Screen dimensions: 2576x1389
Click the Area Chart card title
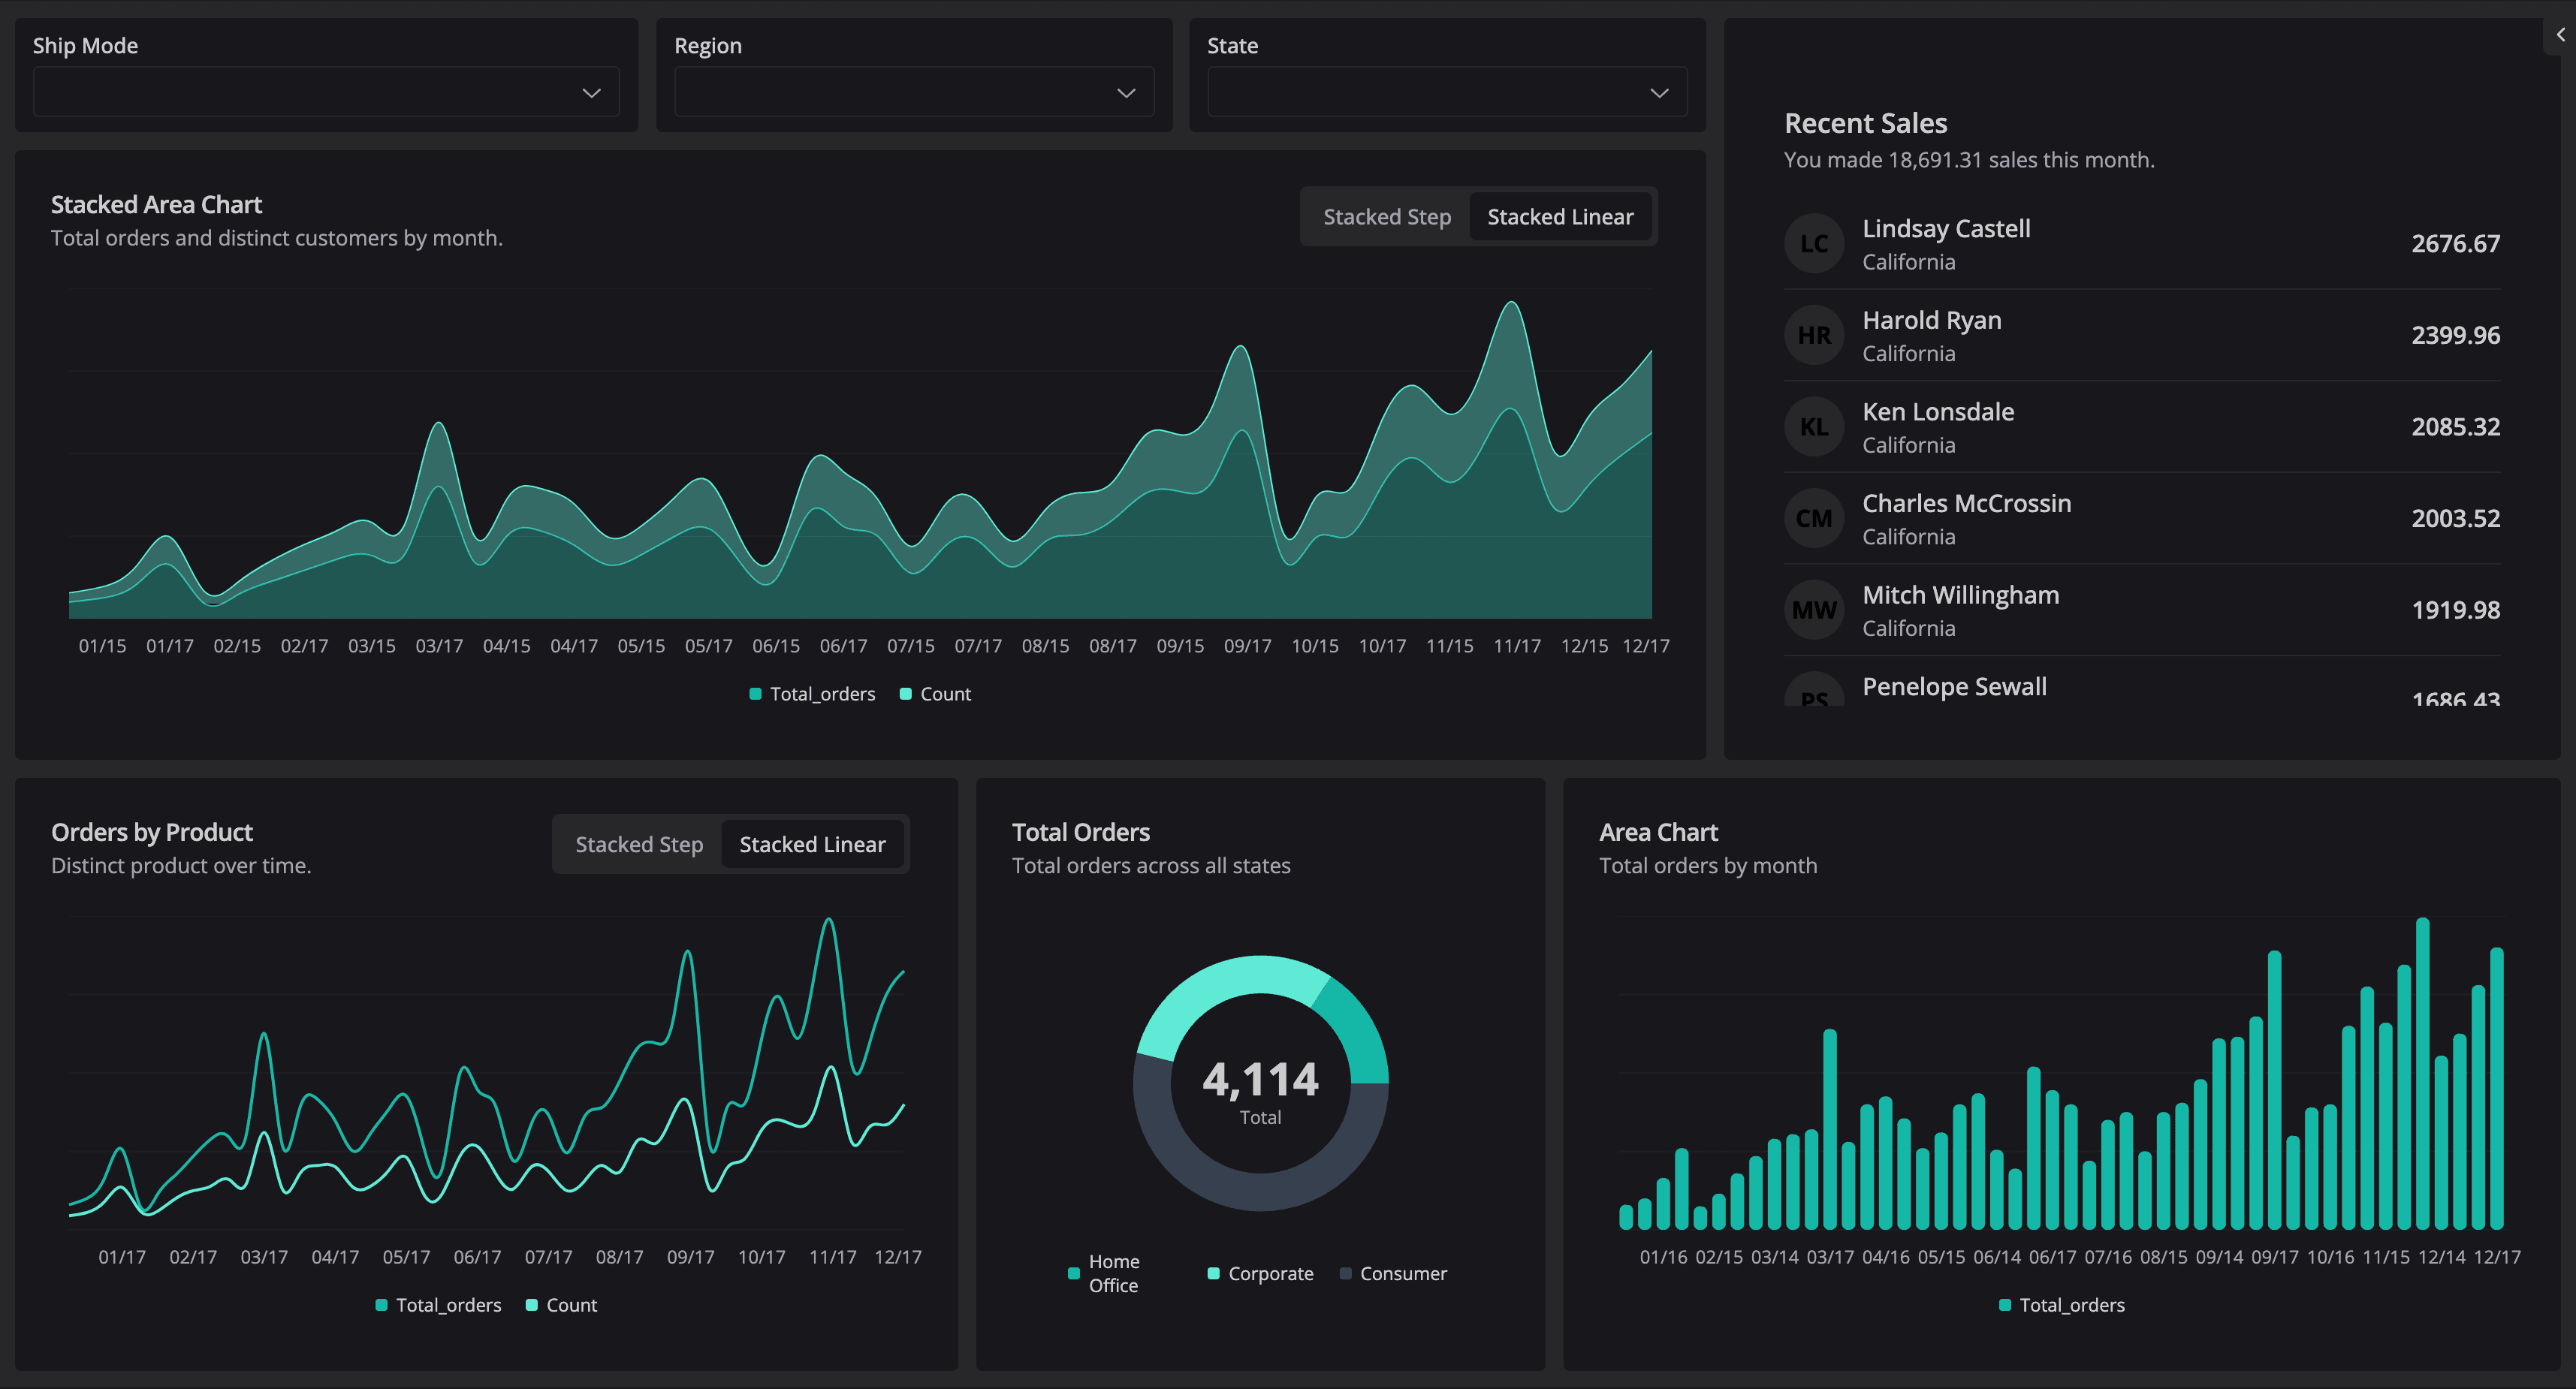(1658, 832)
